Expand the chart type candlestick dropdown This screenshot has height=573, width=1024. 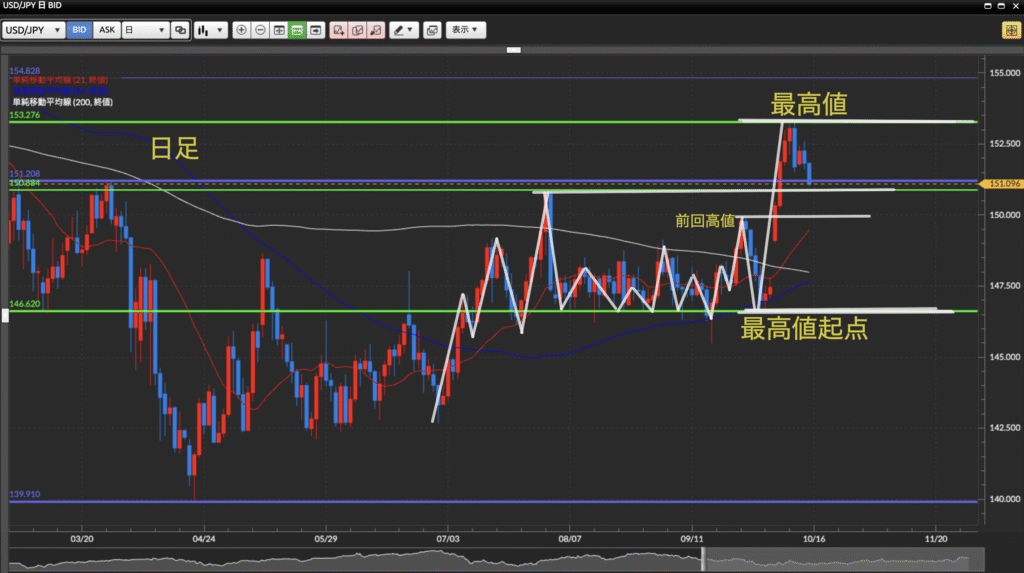(x=210, y=30)
